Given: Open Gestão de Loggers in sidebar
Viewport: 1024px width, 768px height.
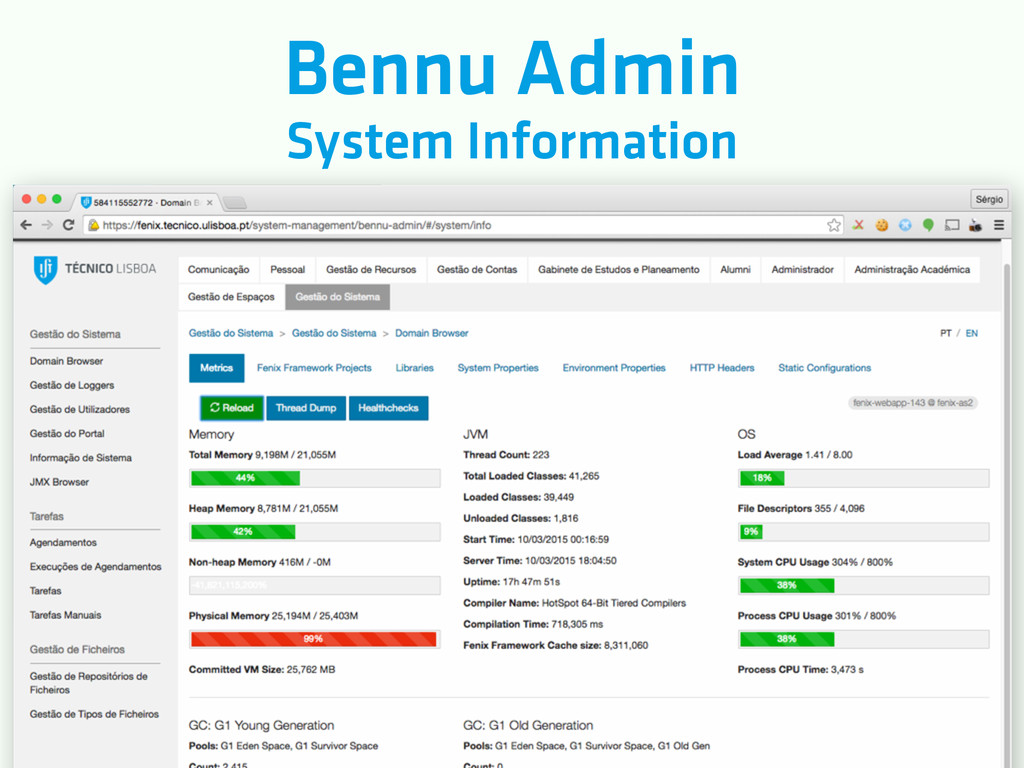Looking at the screenshot, I should point(72,385).
